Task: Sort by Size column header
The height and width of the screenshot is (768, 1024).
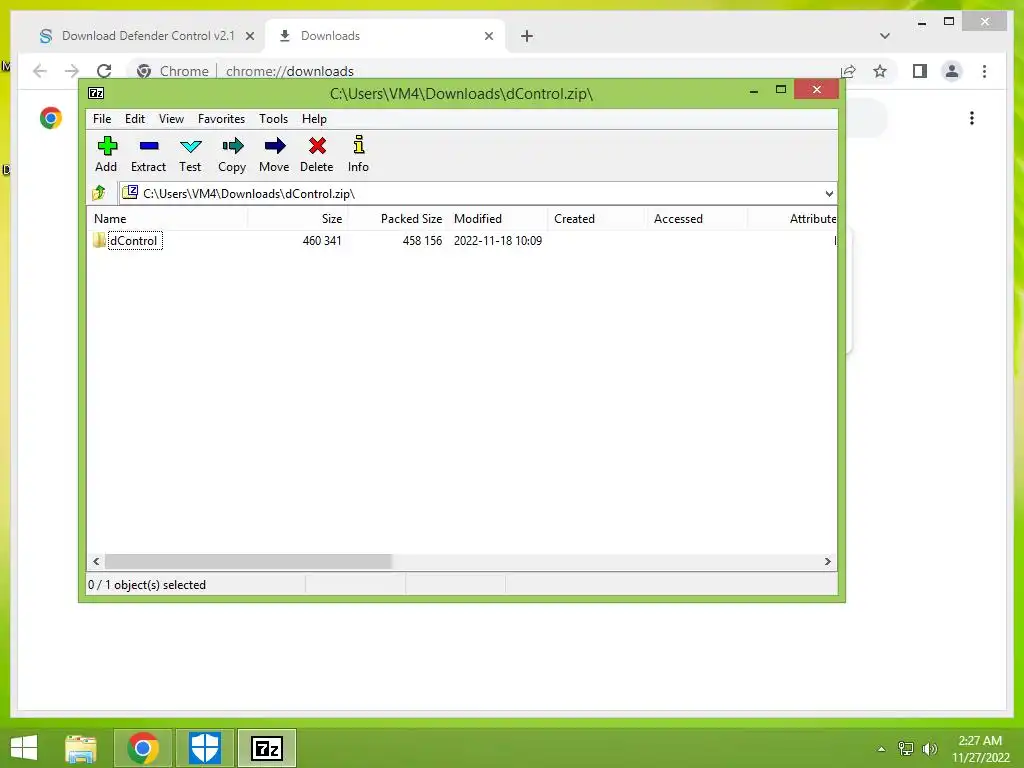Action: [298, 219]
